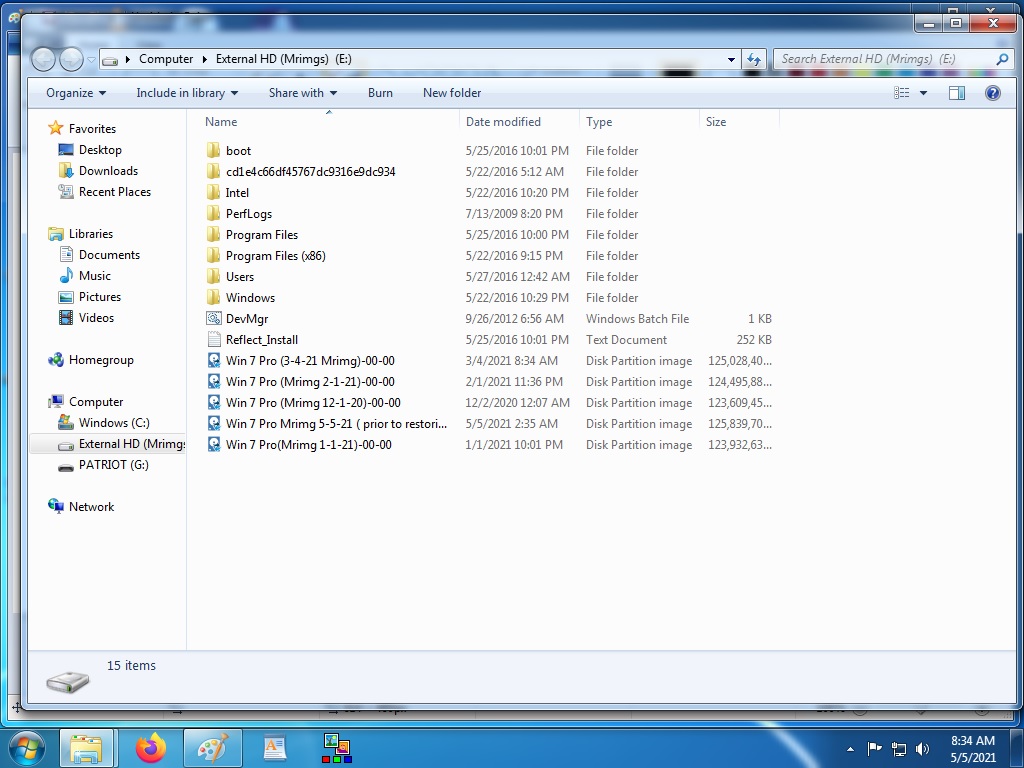Select the Program Files (x86) folder icon
This screenshot has height=768, width=1024.
point(213,255)
